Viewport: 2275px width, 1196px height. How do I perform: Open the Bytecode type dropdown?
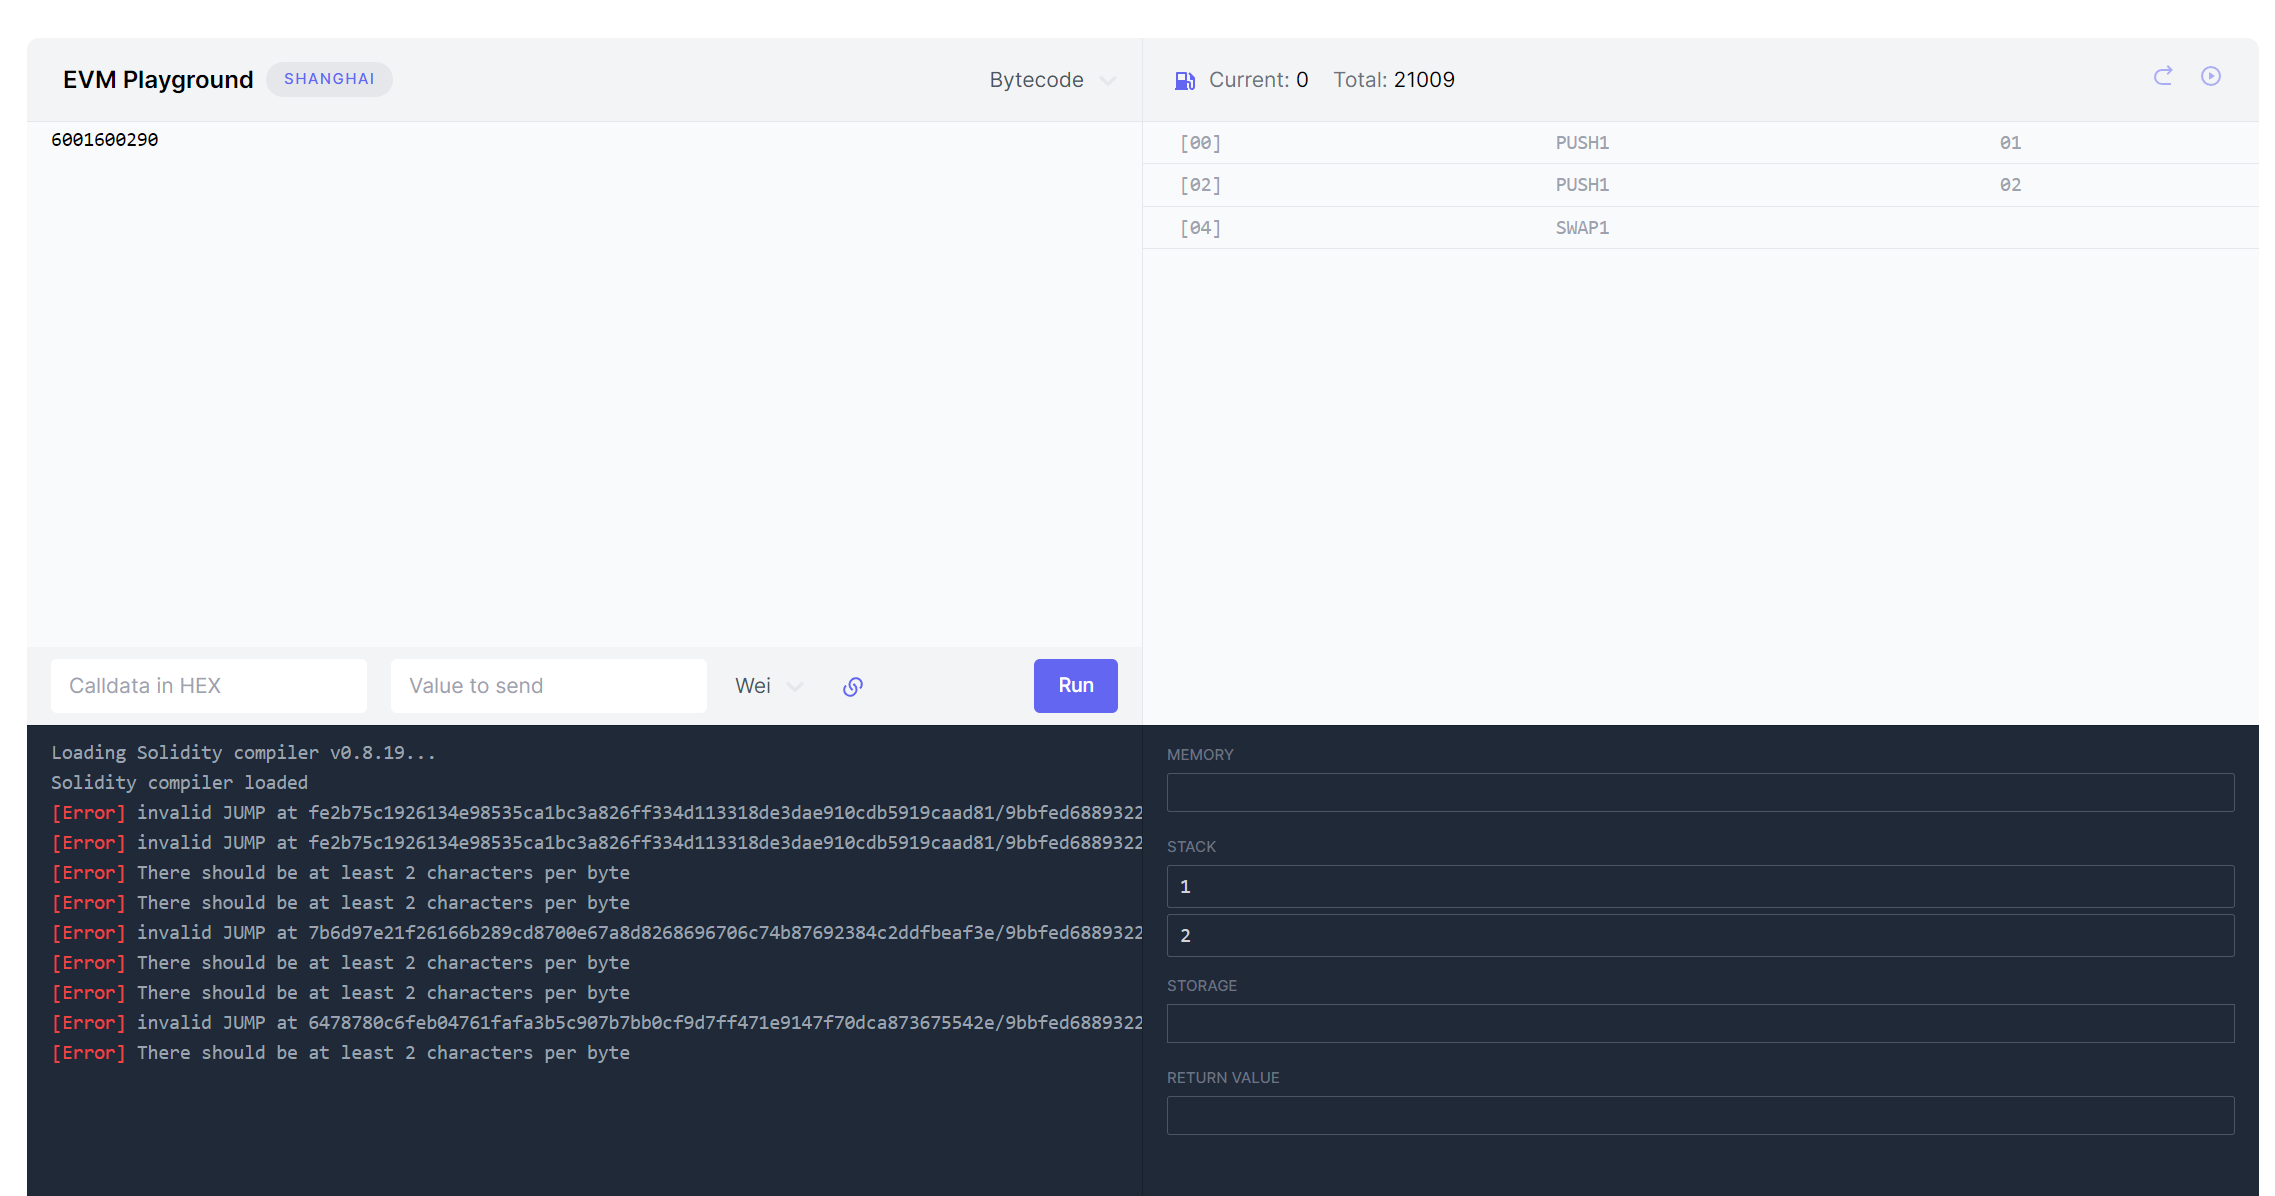[x=1052, y=80]
